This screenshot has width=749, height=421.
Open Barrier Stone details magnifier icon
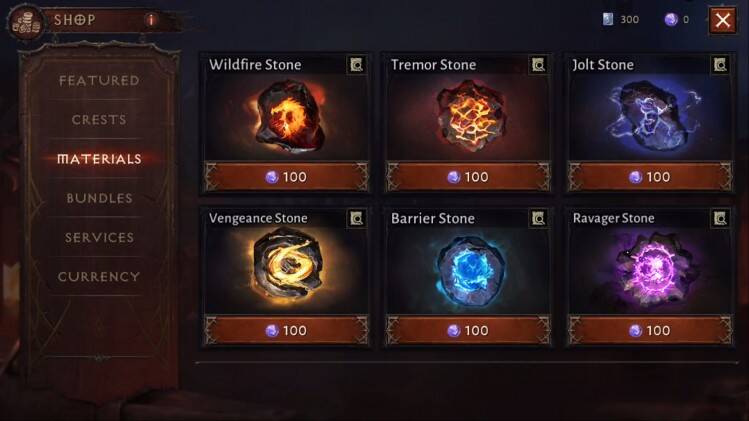538,218
